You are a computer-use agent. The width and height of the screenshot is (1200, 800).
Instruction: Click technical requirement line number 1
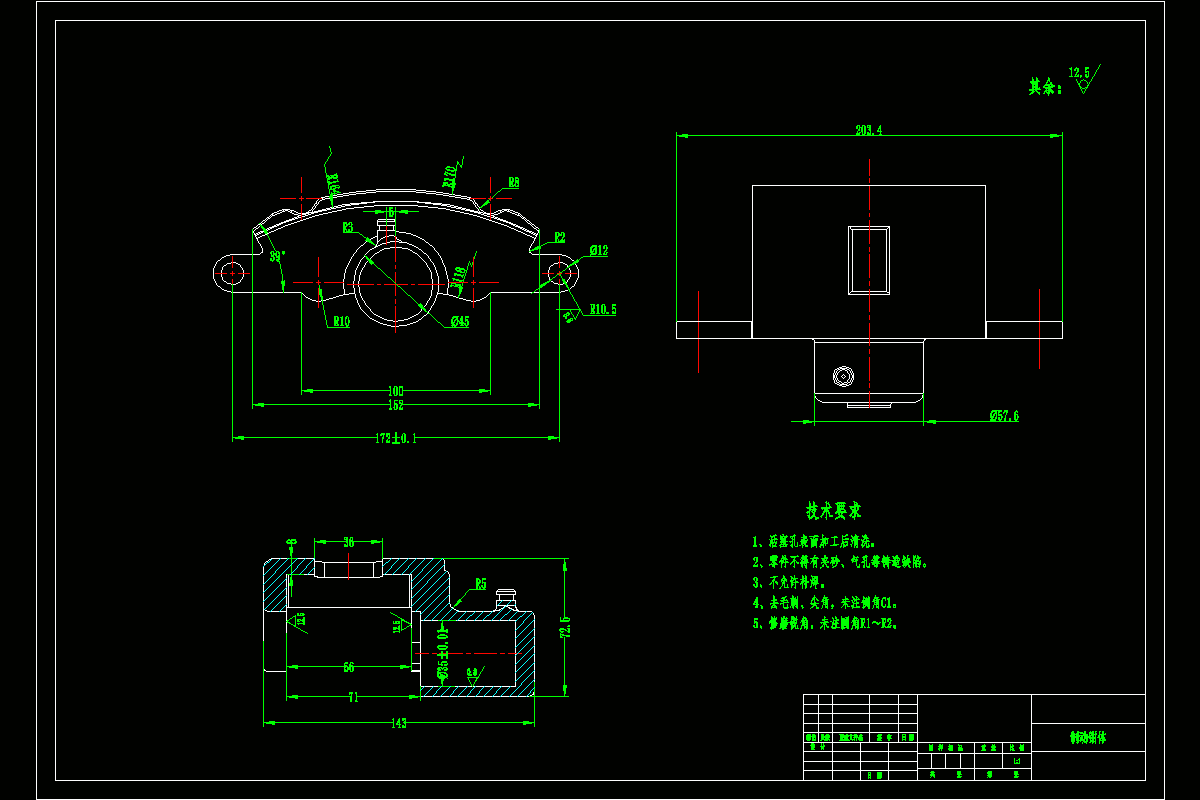click(x=814, y=542)
